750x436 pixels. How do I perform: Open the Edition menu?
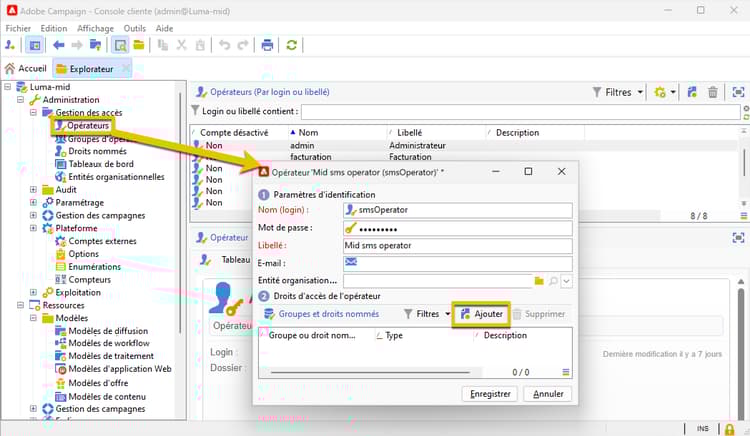tap(54, 29)
